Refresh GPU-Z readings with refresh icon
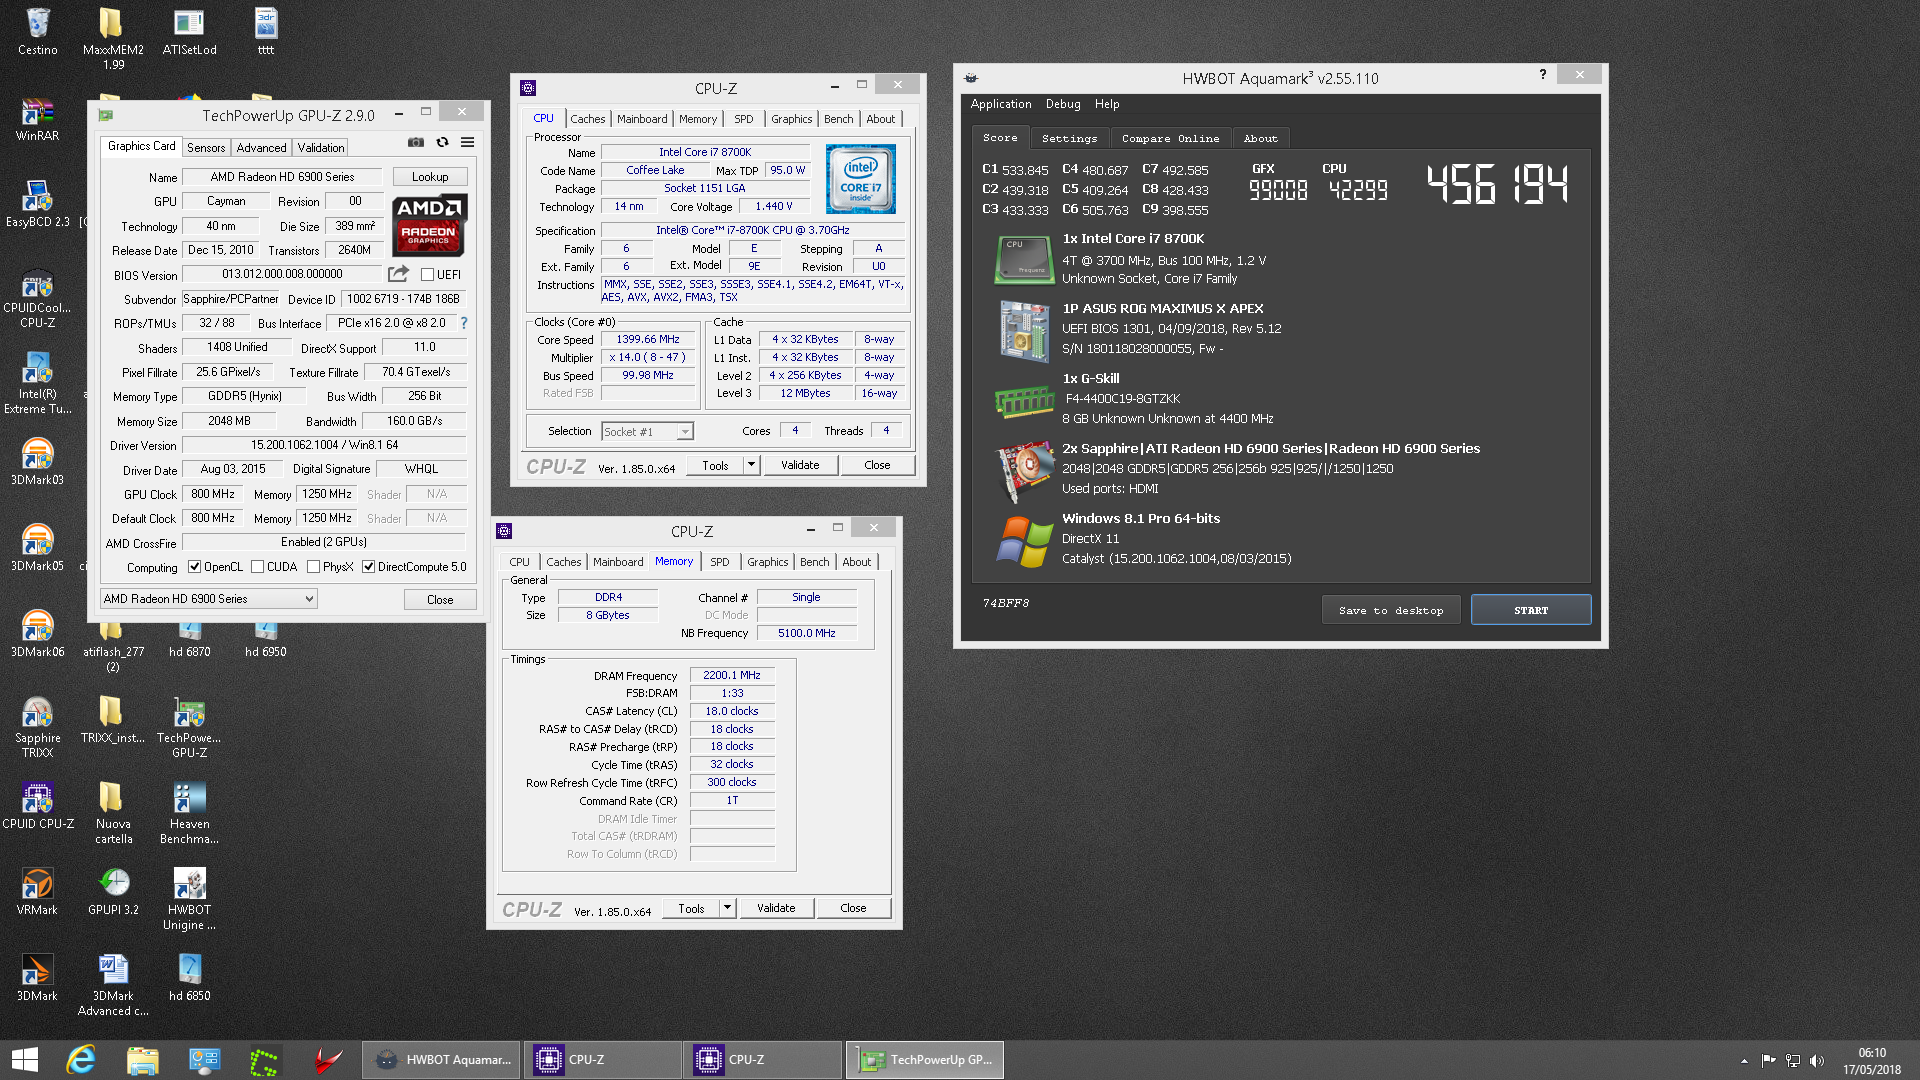This screenshot has height=1080, width=1920. 442,143
